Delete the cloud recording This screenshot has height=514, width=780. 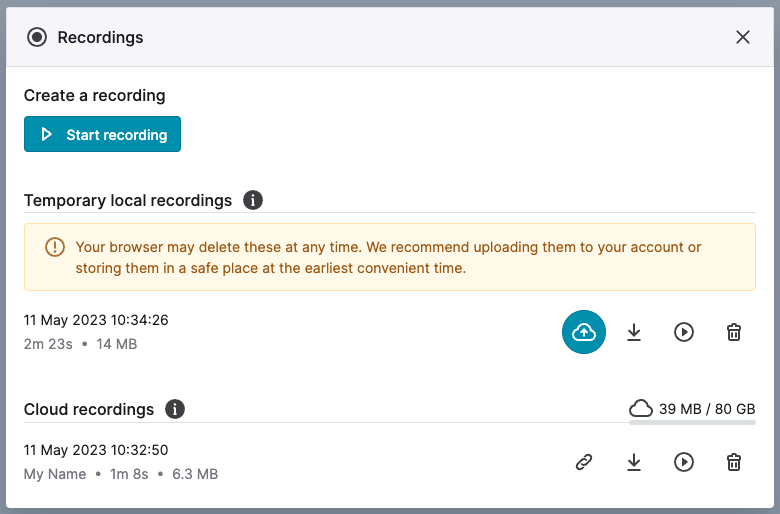tap(734, 462)
